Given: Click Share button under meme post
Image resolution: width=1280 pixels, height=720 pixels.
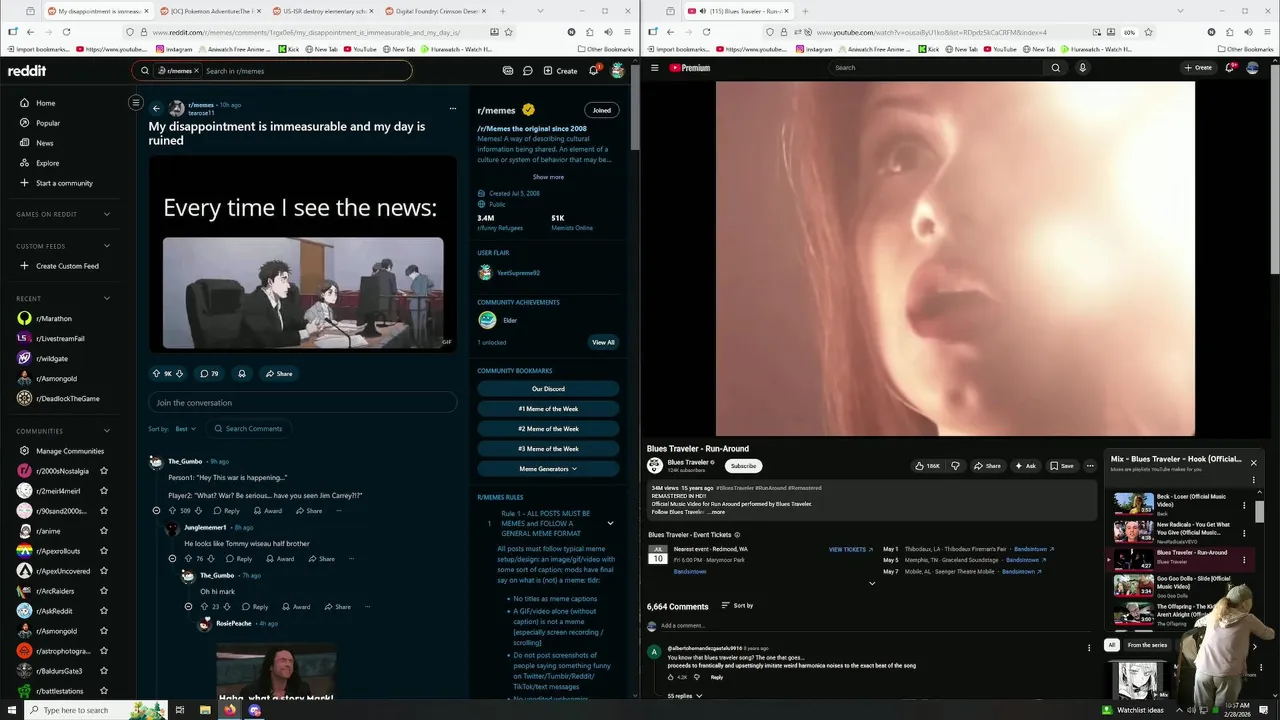Looking at the screenshot, I should click(x=278, y=374).
